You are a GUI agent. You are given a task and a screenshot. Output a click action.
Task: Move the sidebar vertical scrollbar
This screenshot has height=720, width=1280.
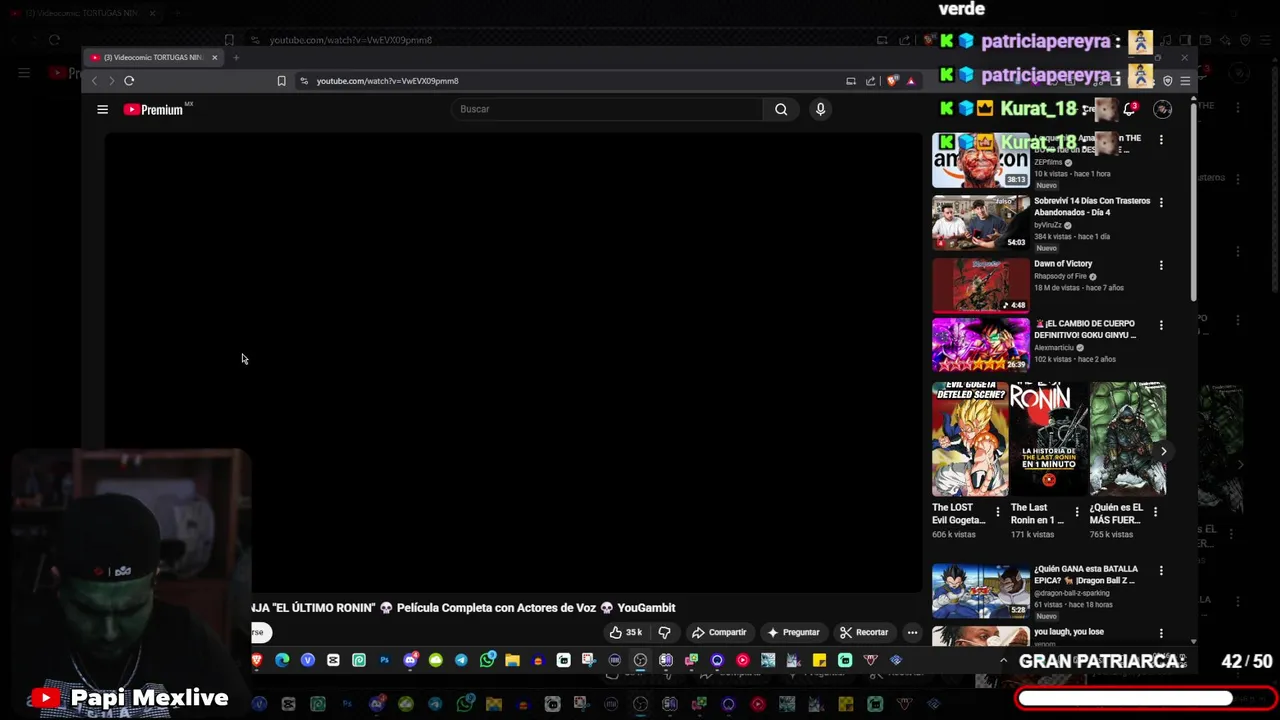point(1193,200)
